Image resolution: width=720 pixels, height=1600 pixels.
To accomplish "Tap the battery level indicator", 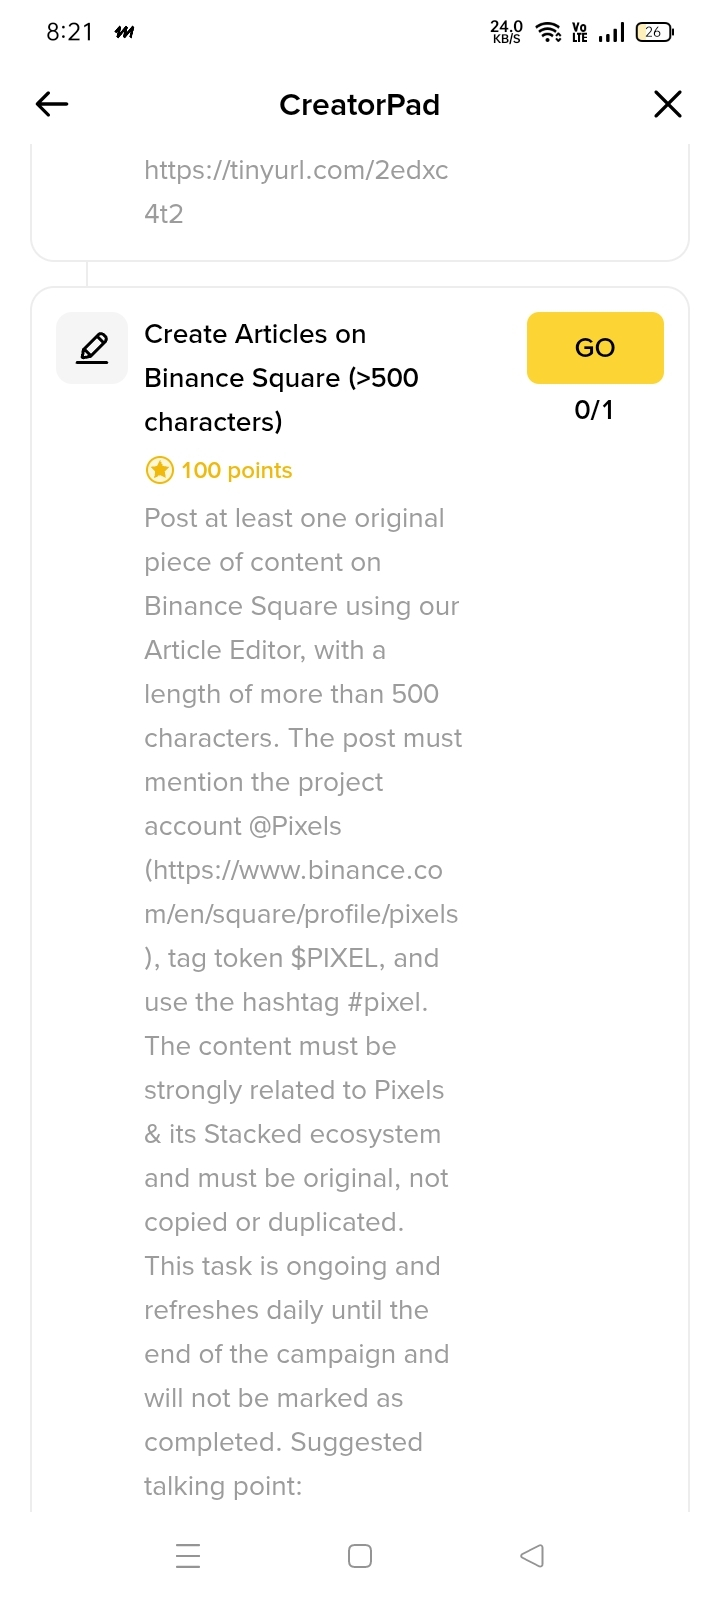I will 654,32.
